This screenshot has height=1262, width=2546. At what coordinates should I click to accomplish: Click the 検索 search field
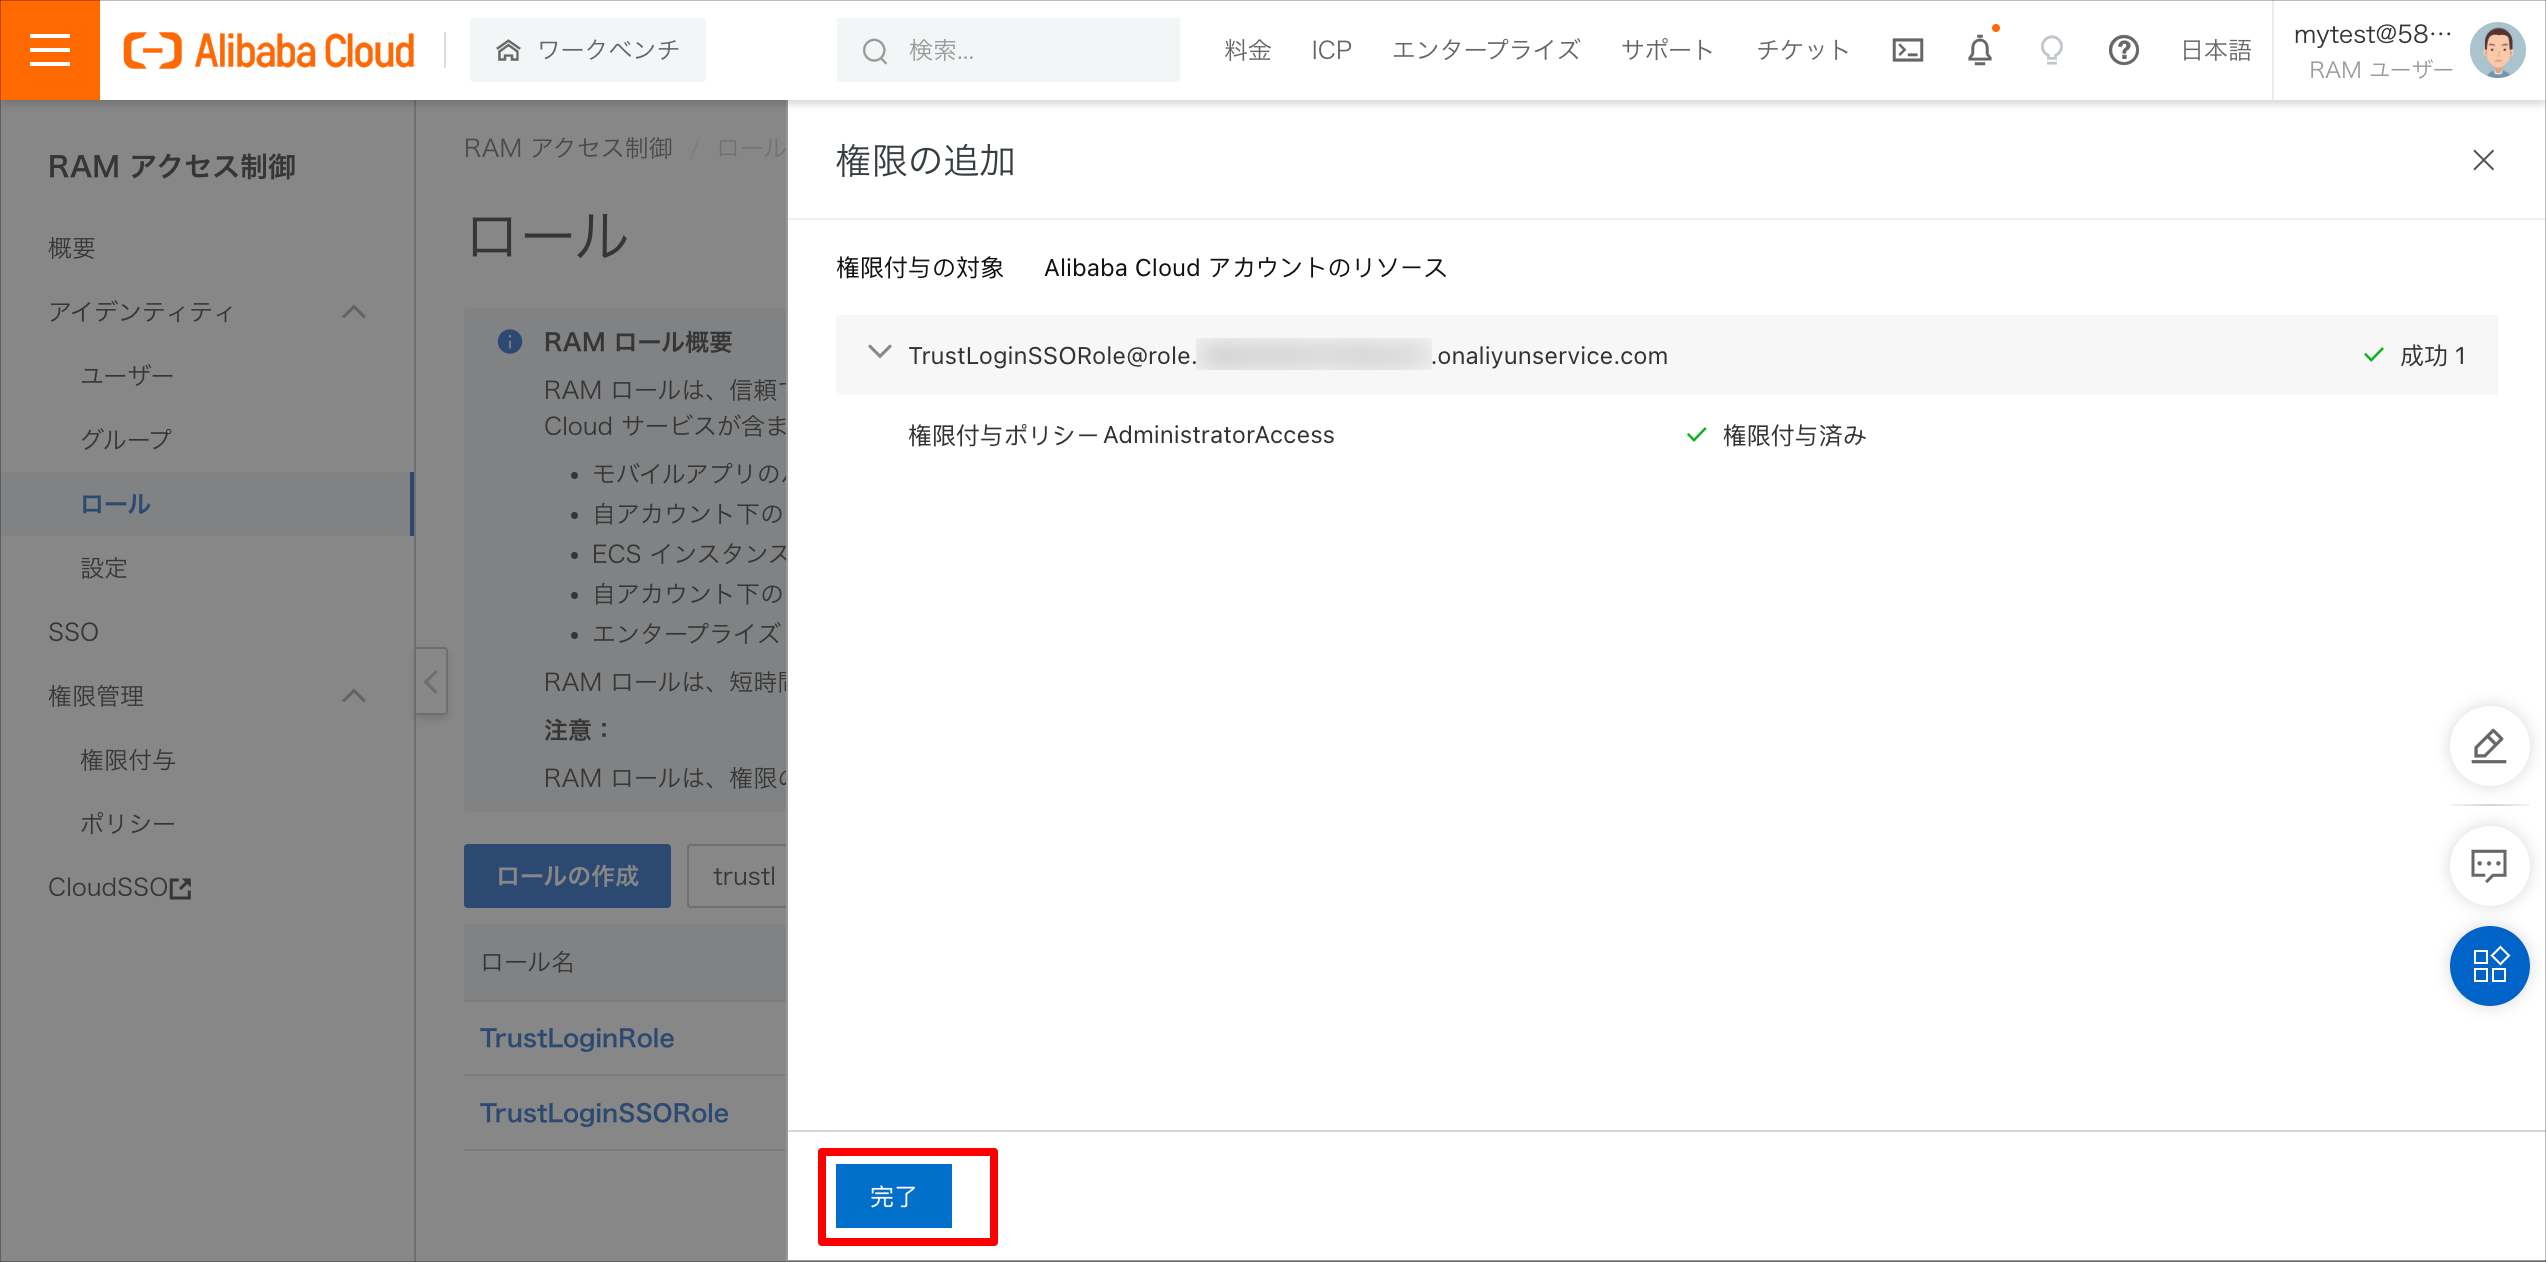(x=1008, y=50)
